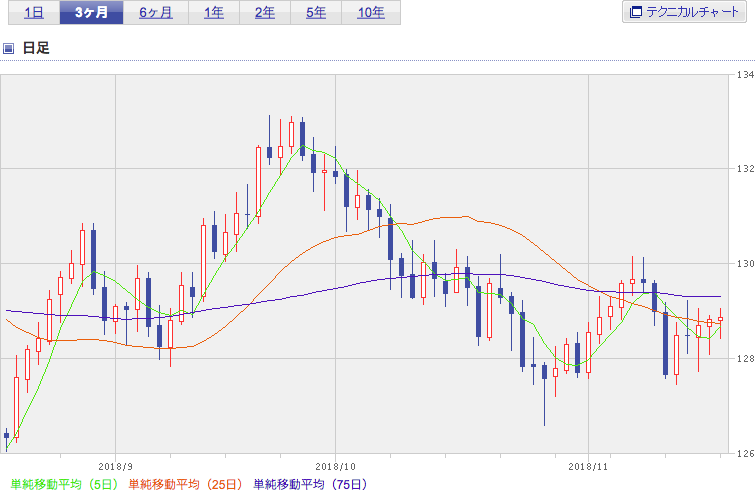
Task: Select the 10年 chart range
Action: pyautogui.click(x=371, y=13)
